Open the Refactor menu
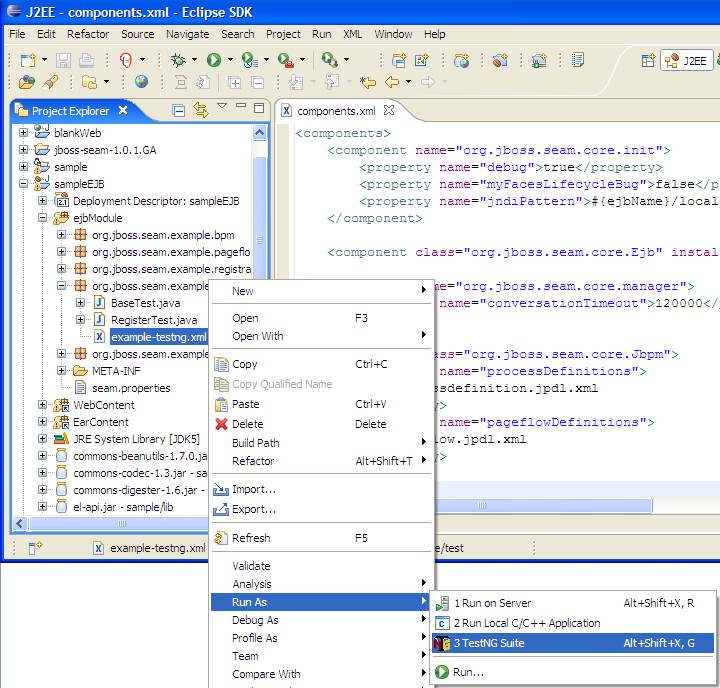Image resolution: width=720 pixels, height=688 pixels. click(x=88, y=34)
